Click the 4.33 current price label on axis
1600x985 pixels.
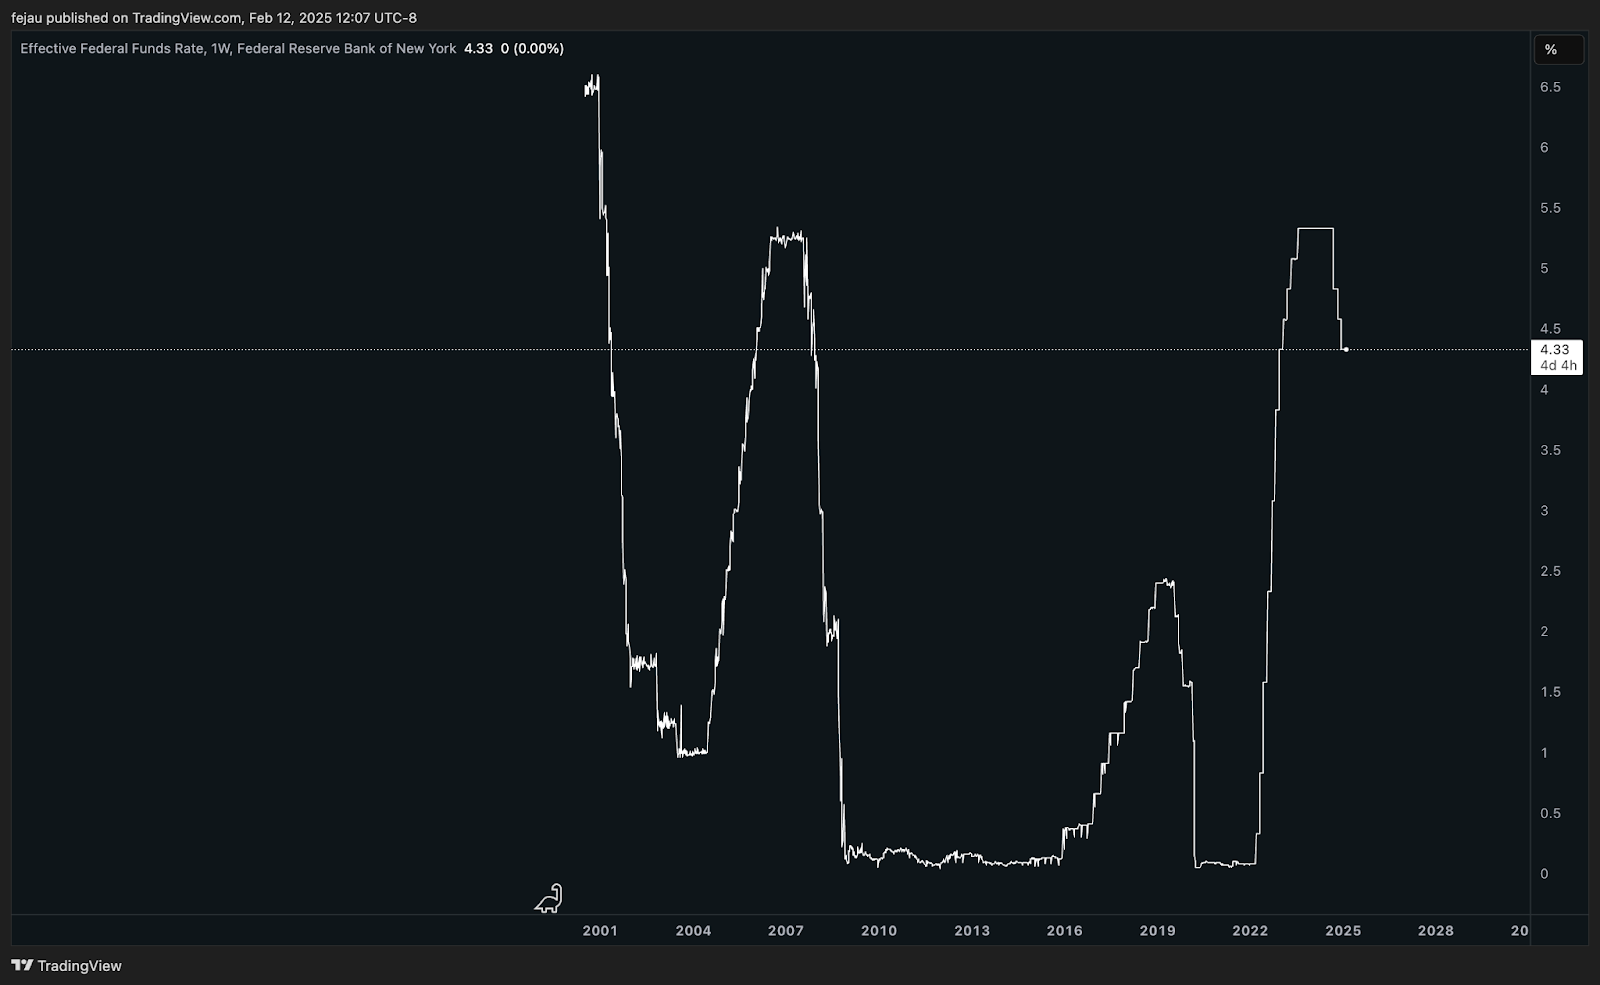(x=1555, y=350)
